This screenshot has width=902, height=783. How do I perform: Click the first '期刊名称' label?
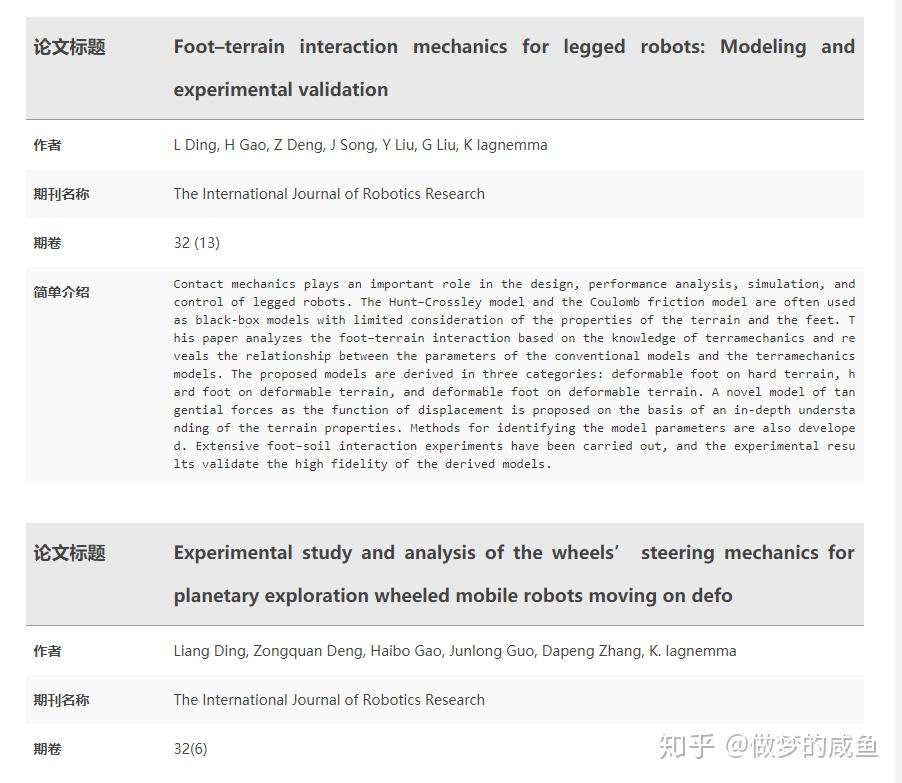61,194
